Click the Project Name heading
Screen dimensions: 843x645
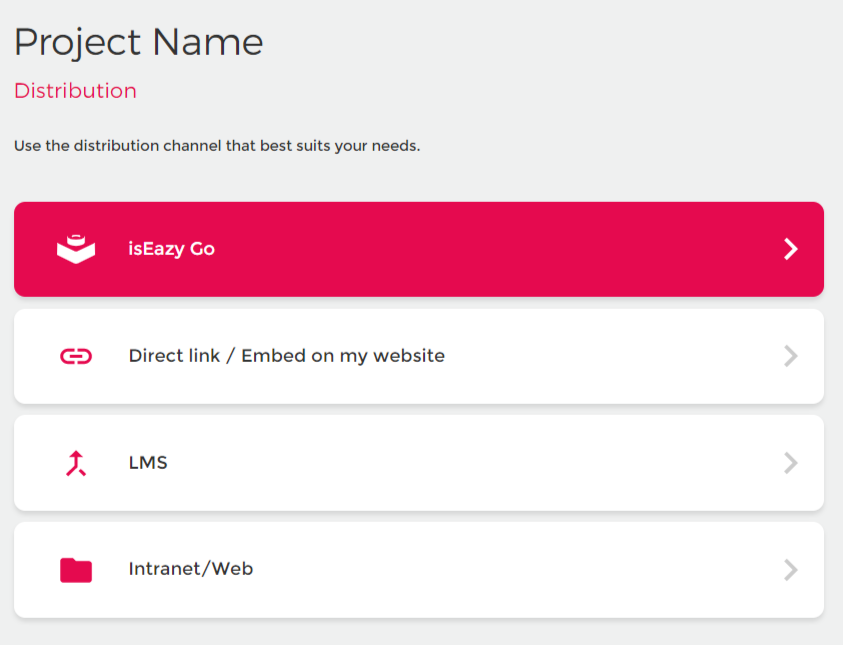138,42
